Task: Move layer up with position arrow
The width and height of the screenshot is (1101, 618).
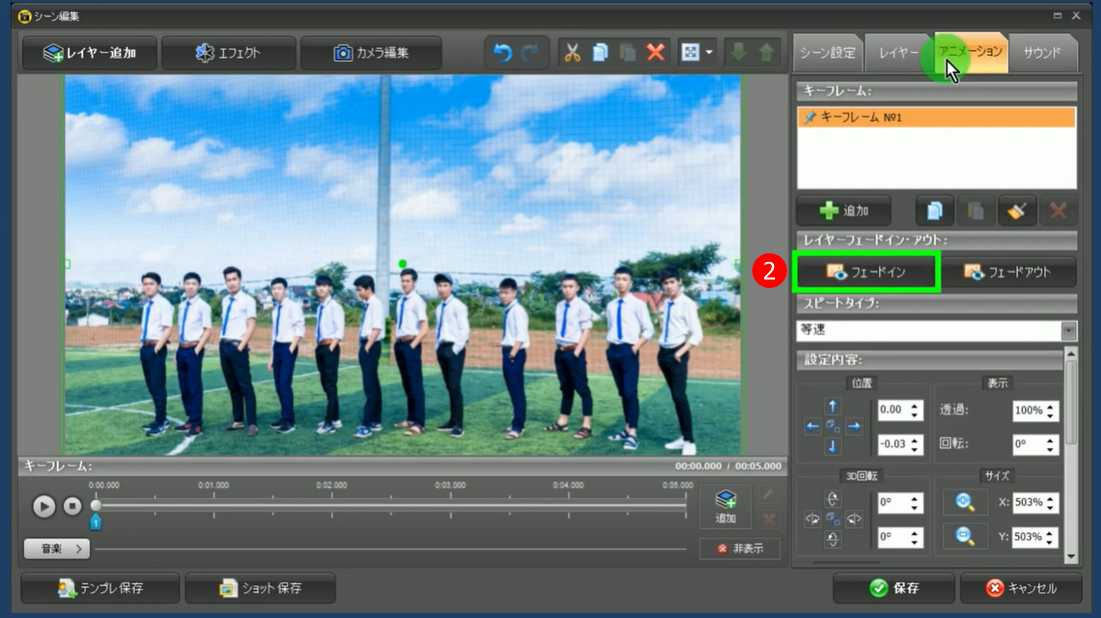Action: [x=833, y=407]
